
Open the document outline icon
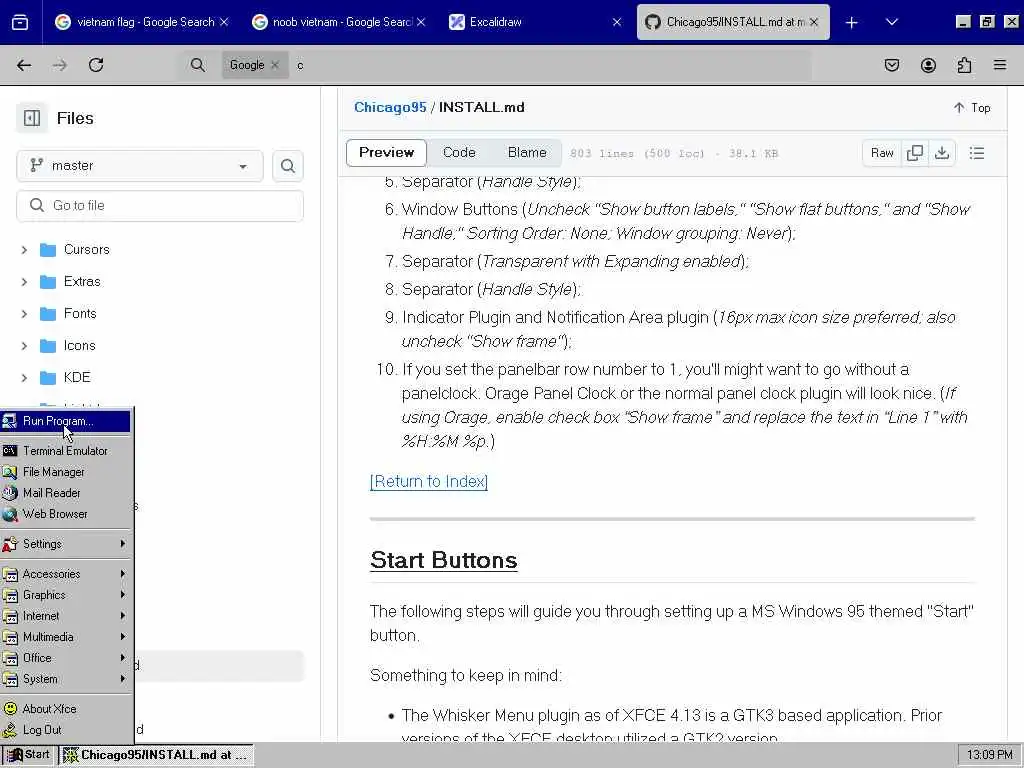click(977, 153)
